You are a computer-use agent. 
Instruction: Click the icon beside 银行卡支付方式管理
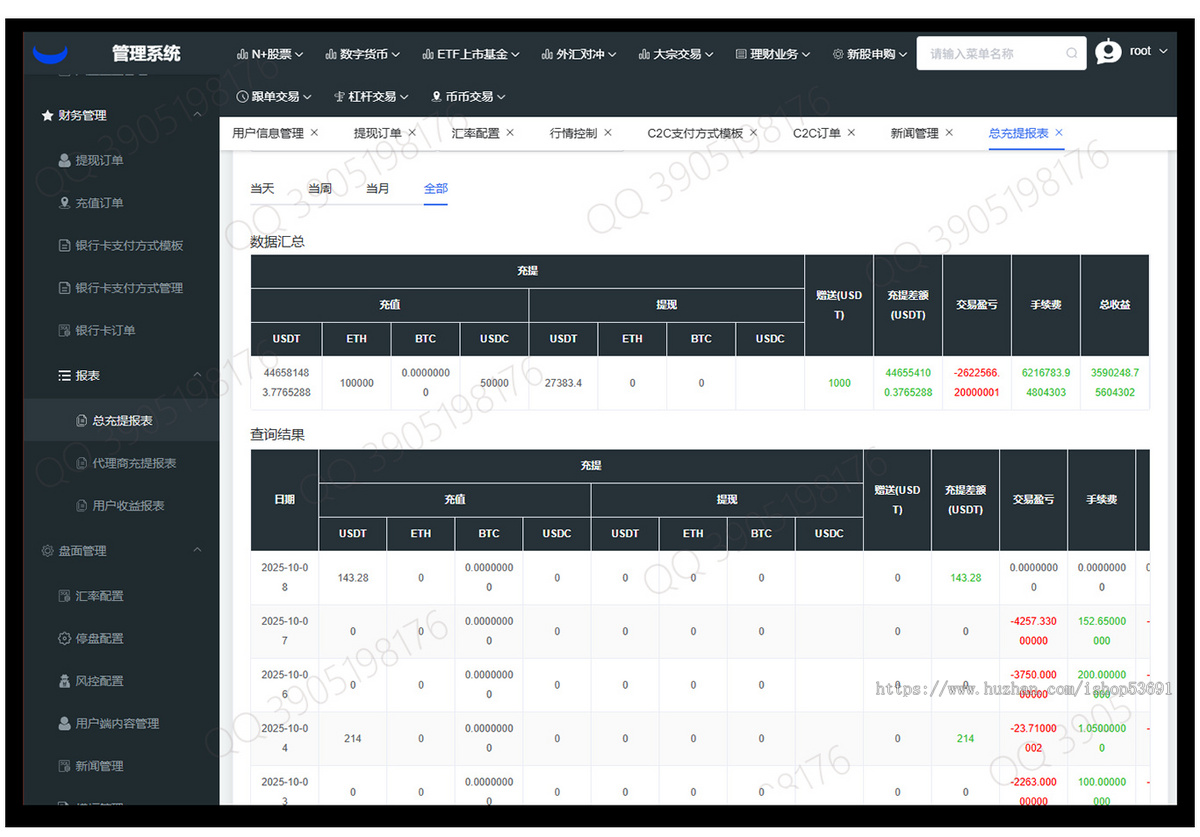pyautogui.click(x=65, y=288)
